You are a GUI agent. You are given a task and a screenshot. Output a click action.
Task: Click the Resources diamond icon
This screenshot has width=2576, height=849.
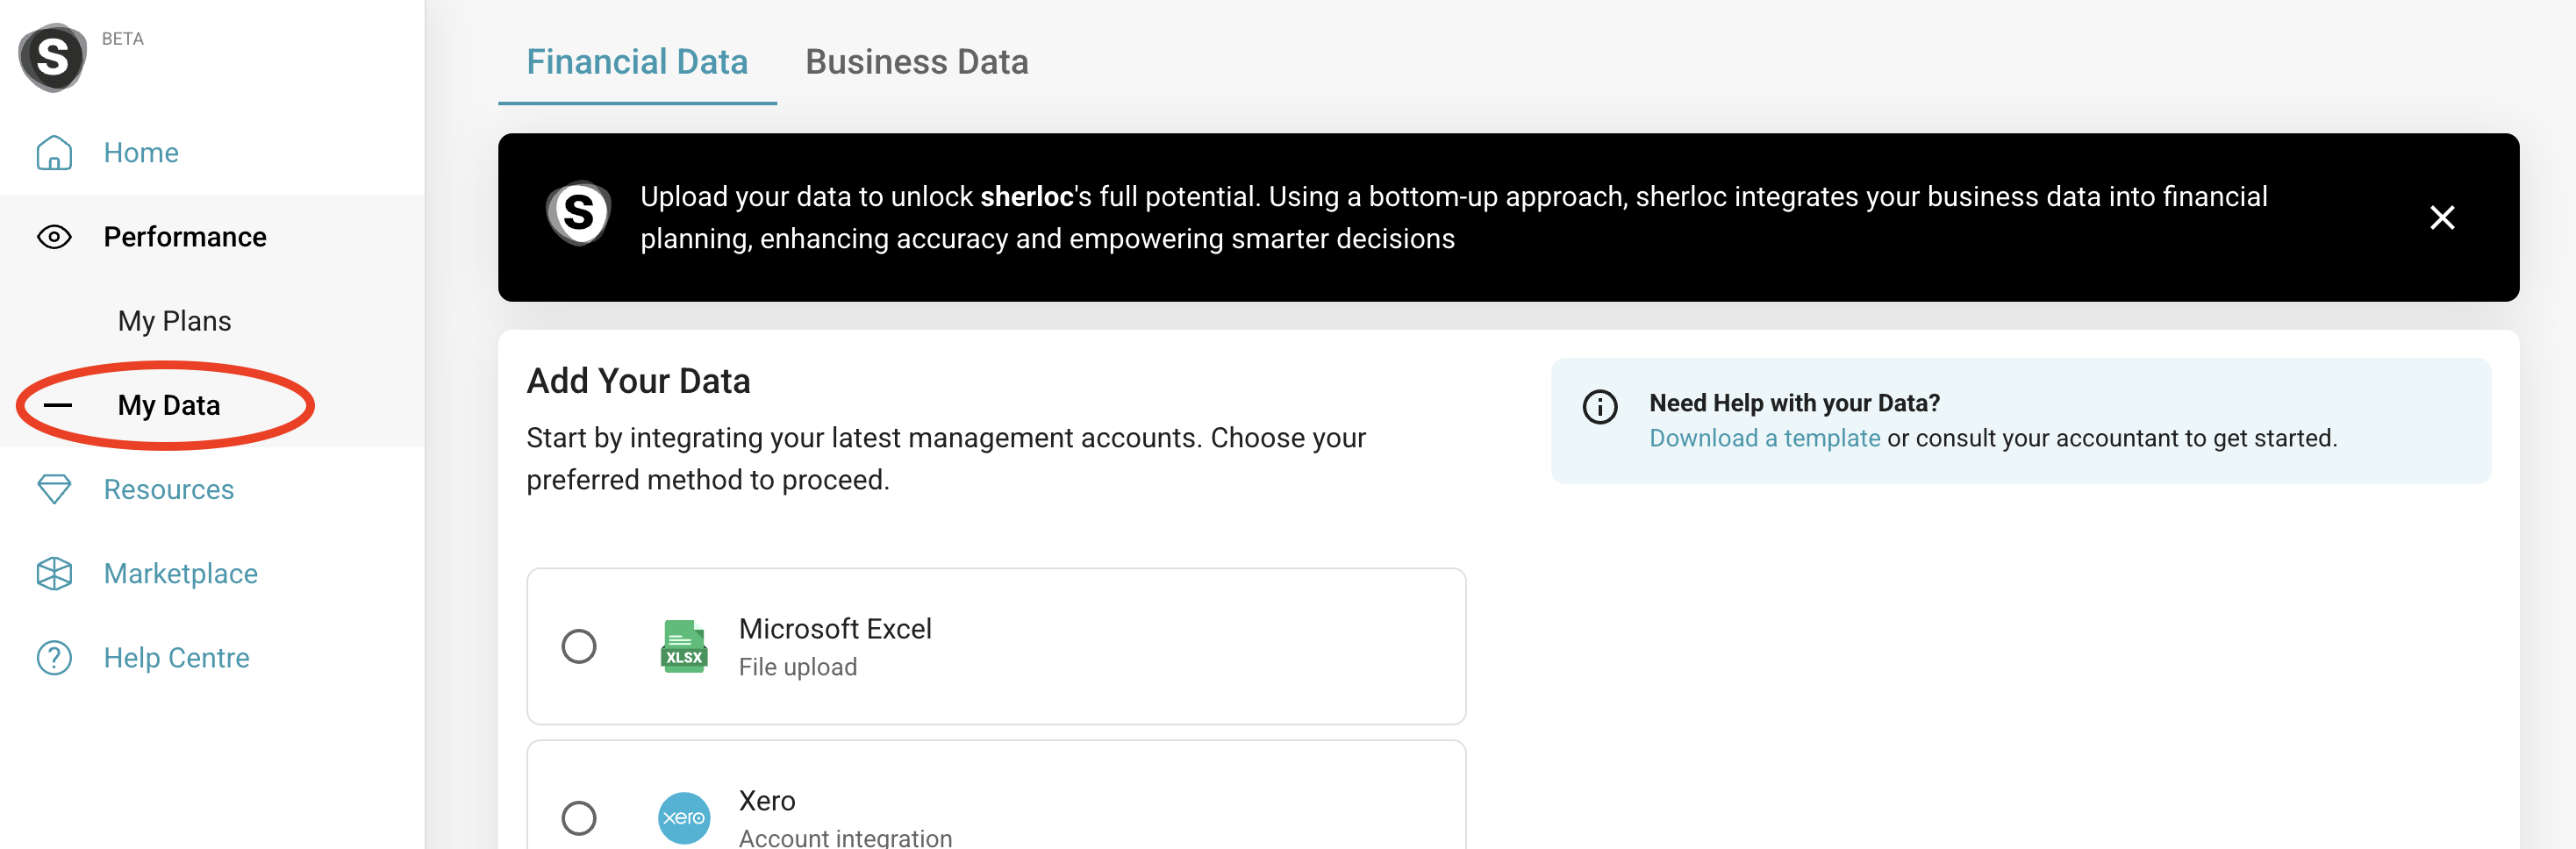(x=54, y=489)
